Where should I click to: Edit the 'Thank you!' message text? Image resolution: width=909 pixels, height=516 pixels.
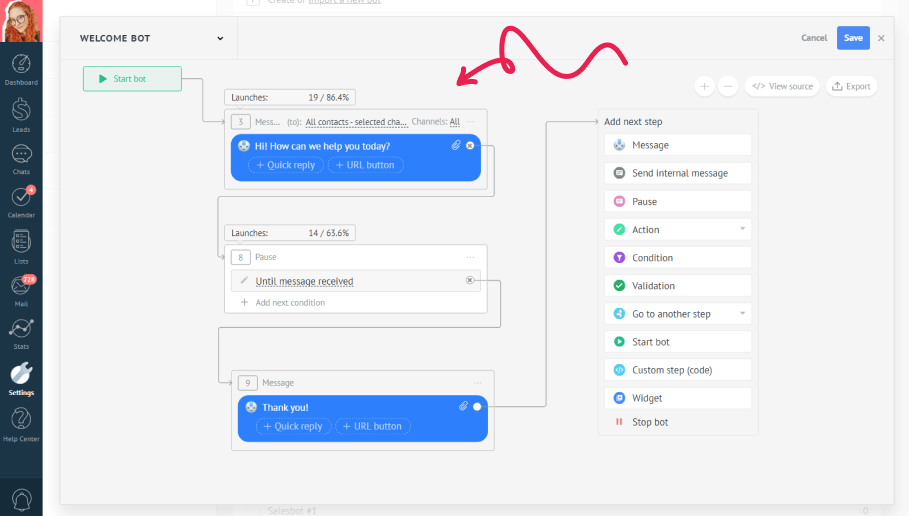[285, 408]
